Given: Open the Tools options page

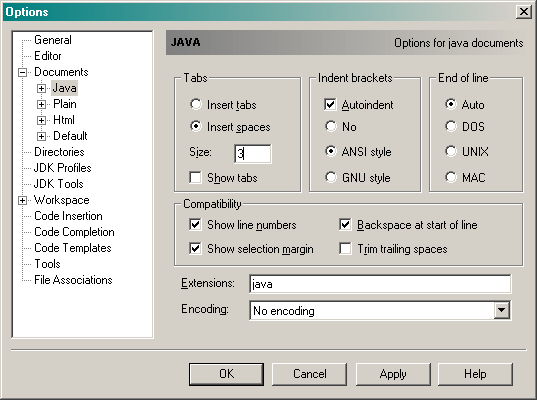Looking at the screenshot, I should [x=47, y=264].
